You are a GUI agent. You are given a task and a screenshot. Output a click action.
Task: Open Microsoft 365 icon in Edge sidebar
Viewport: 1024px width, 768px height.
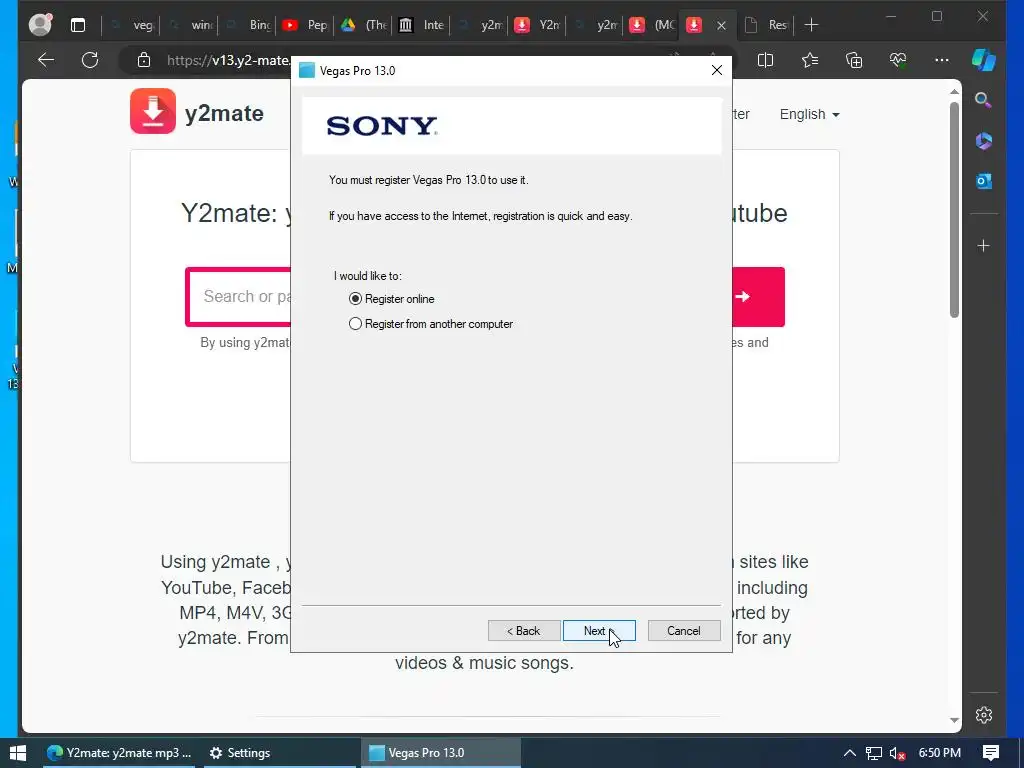(x=984, y=140)
